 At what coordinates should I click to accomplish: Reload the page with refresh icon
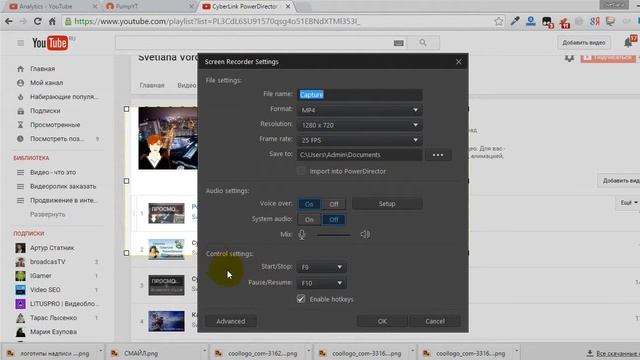point(37,21)
